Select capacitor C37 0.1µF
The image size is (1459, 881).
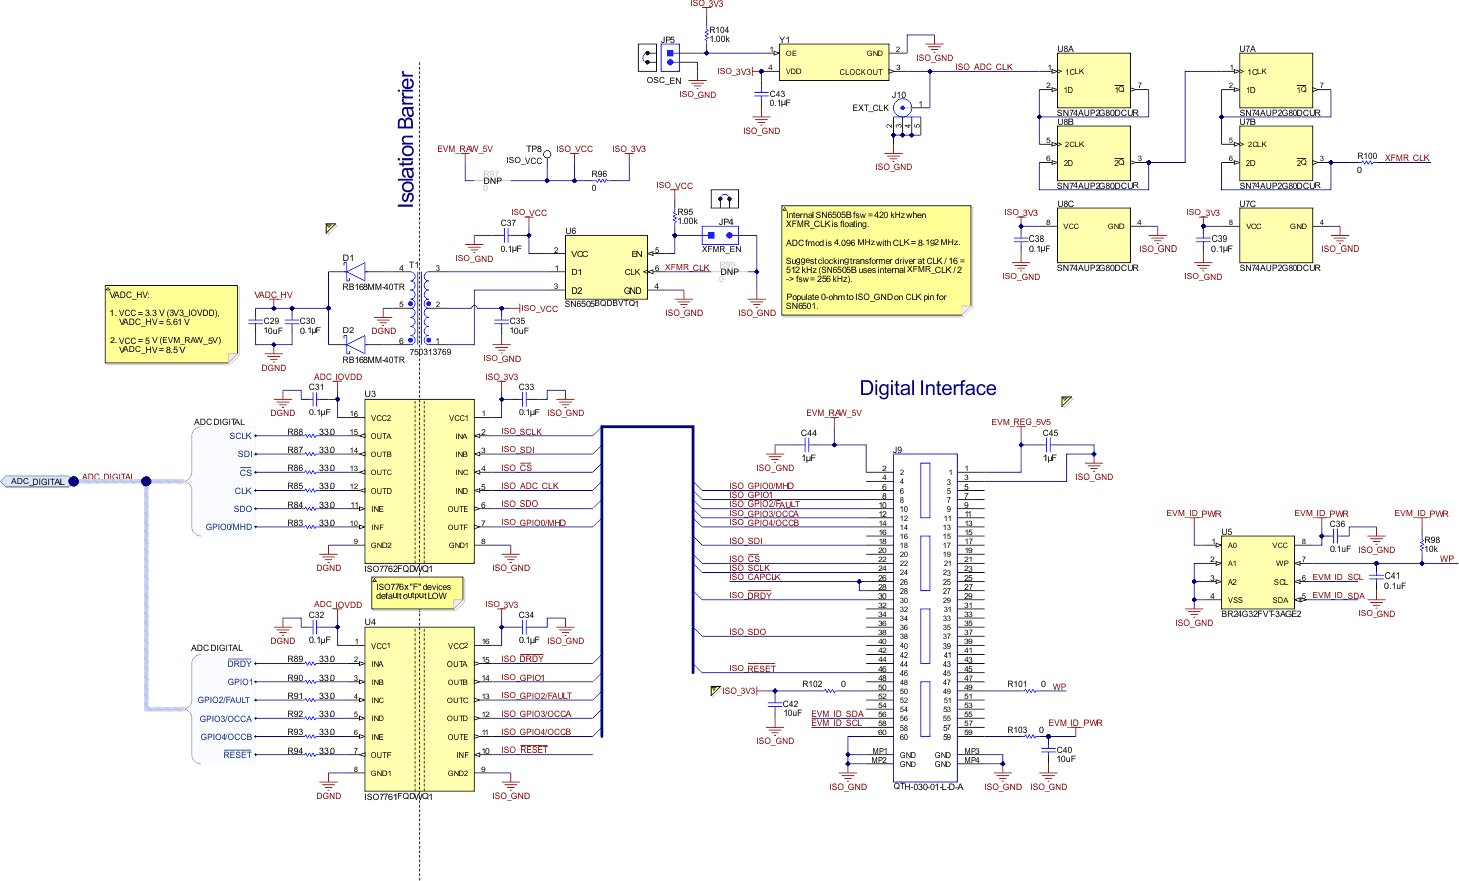click(506, 235)
